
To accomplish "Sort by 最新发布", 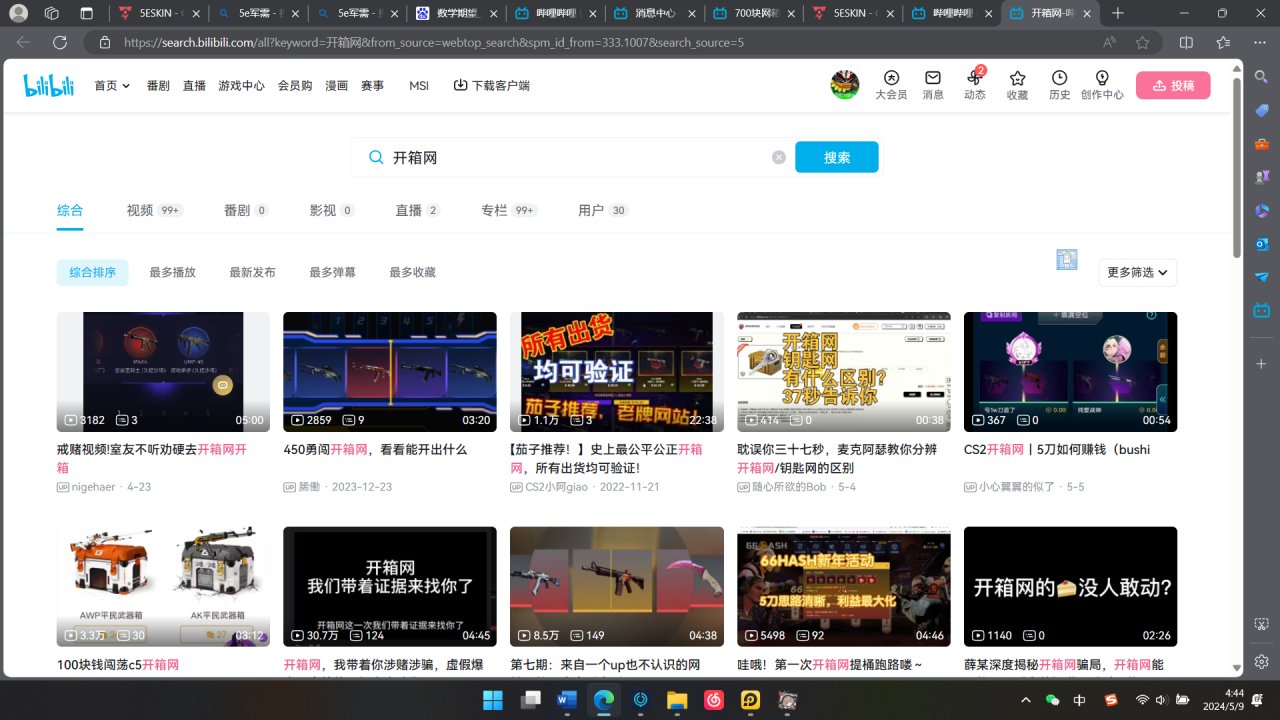I will 253,272.
